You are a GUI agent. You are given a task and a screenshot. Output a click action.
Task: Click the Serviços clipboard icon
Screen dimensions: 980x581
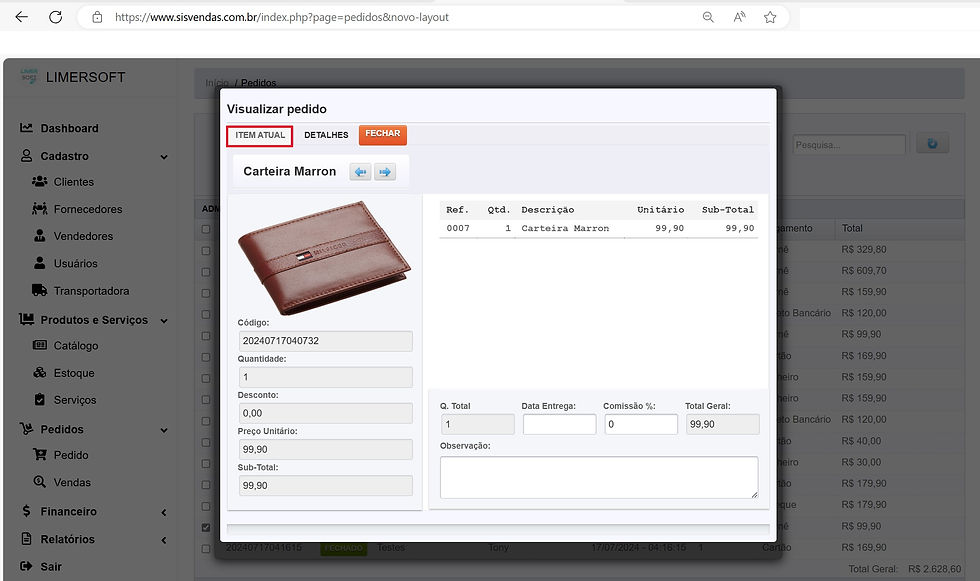pyautogui.click(x=39, y=399)
